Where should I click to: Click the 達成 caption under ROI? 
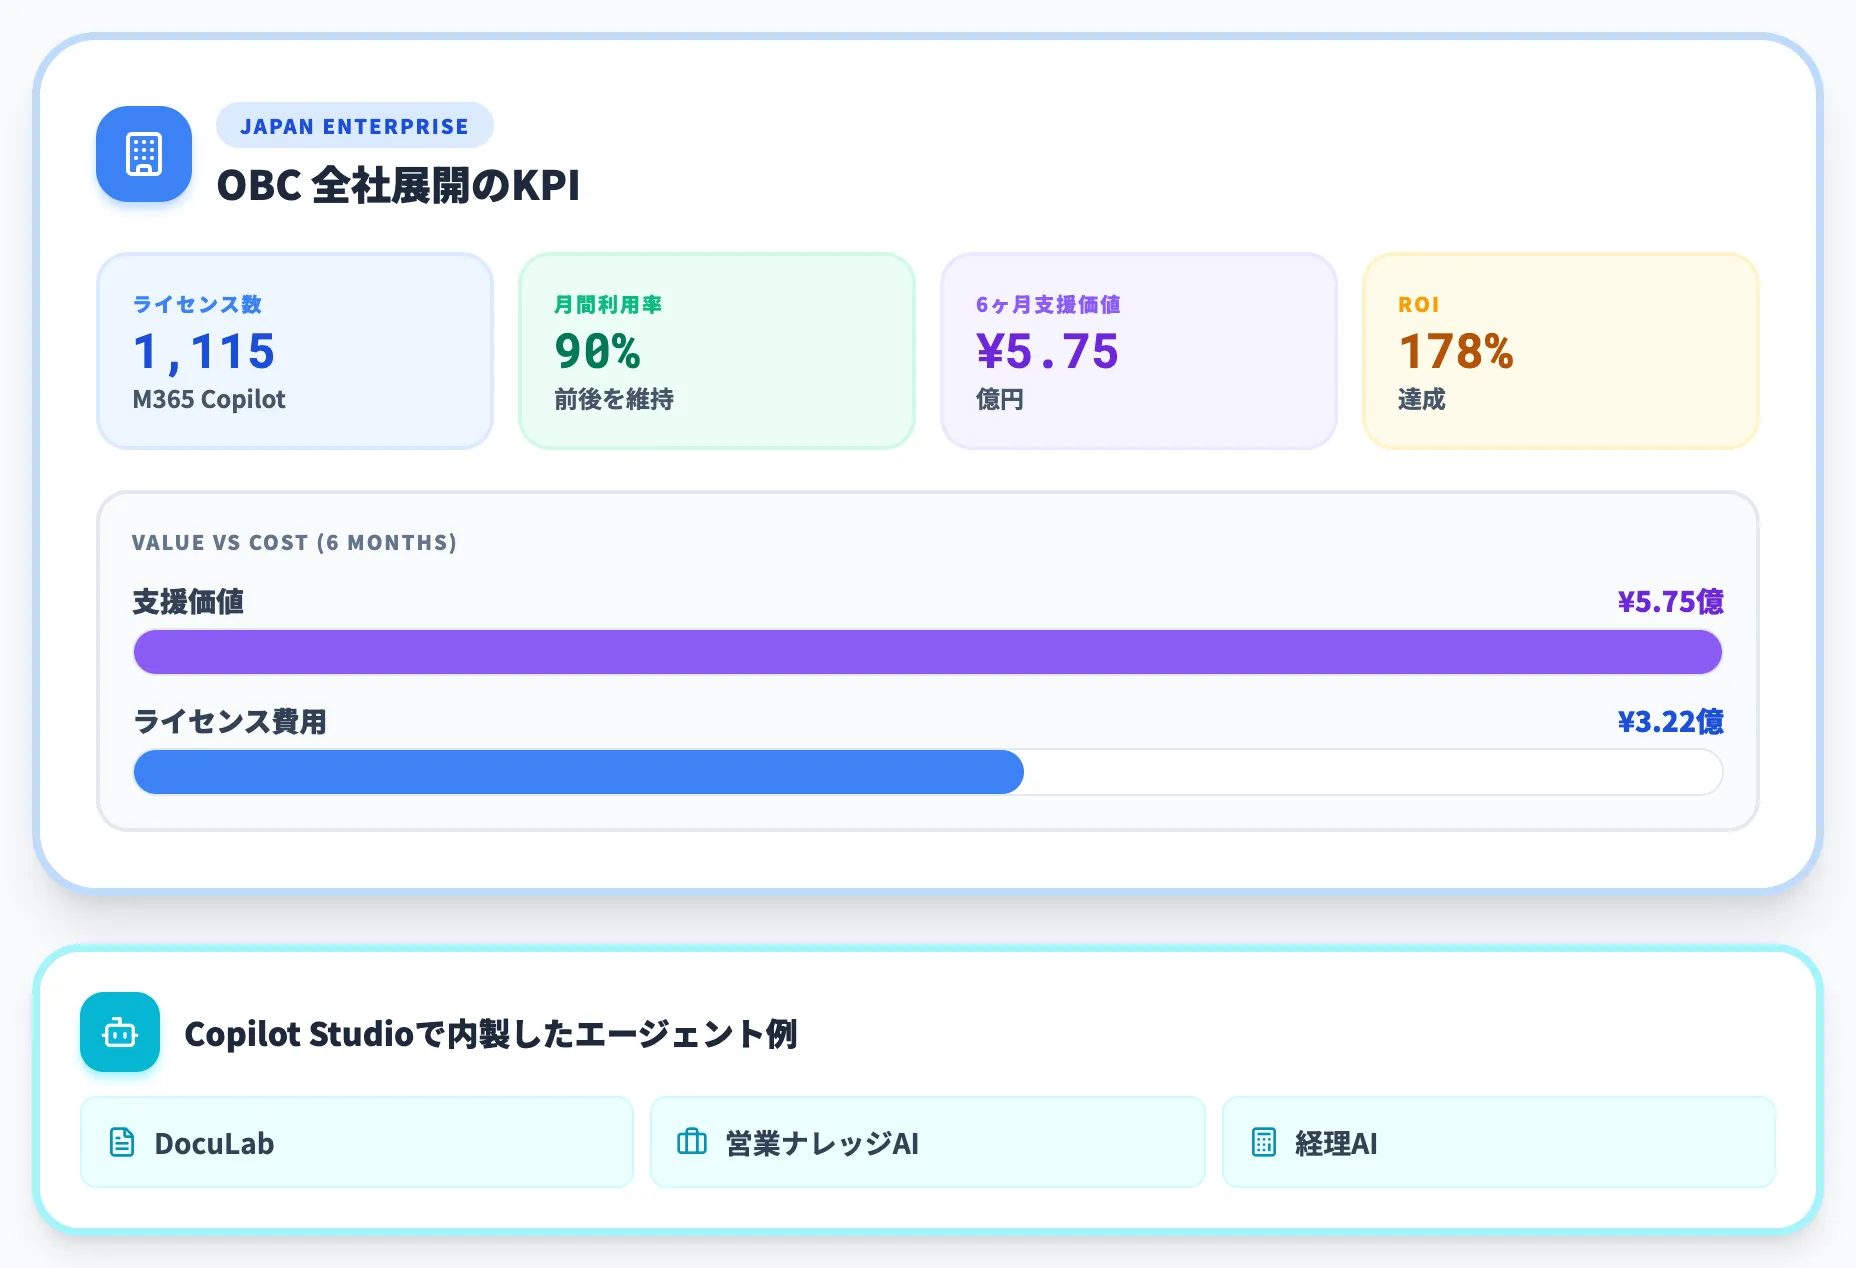[x=1422, y=399]
